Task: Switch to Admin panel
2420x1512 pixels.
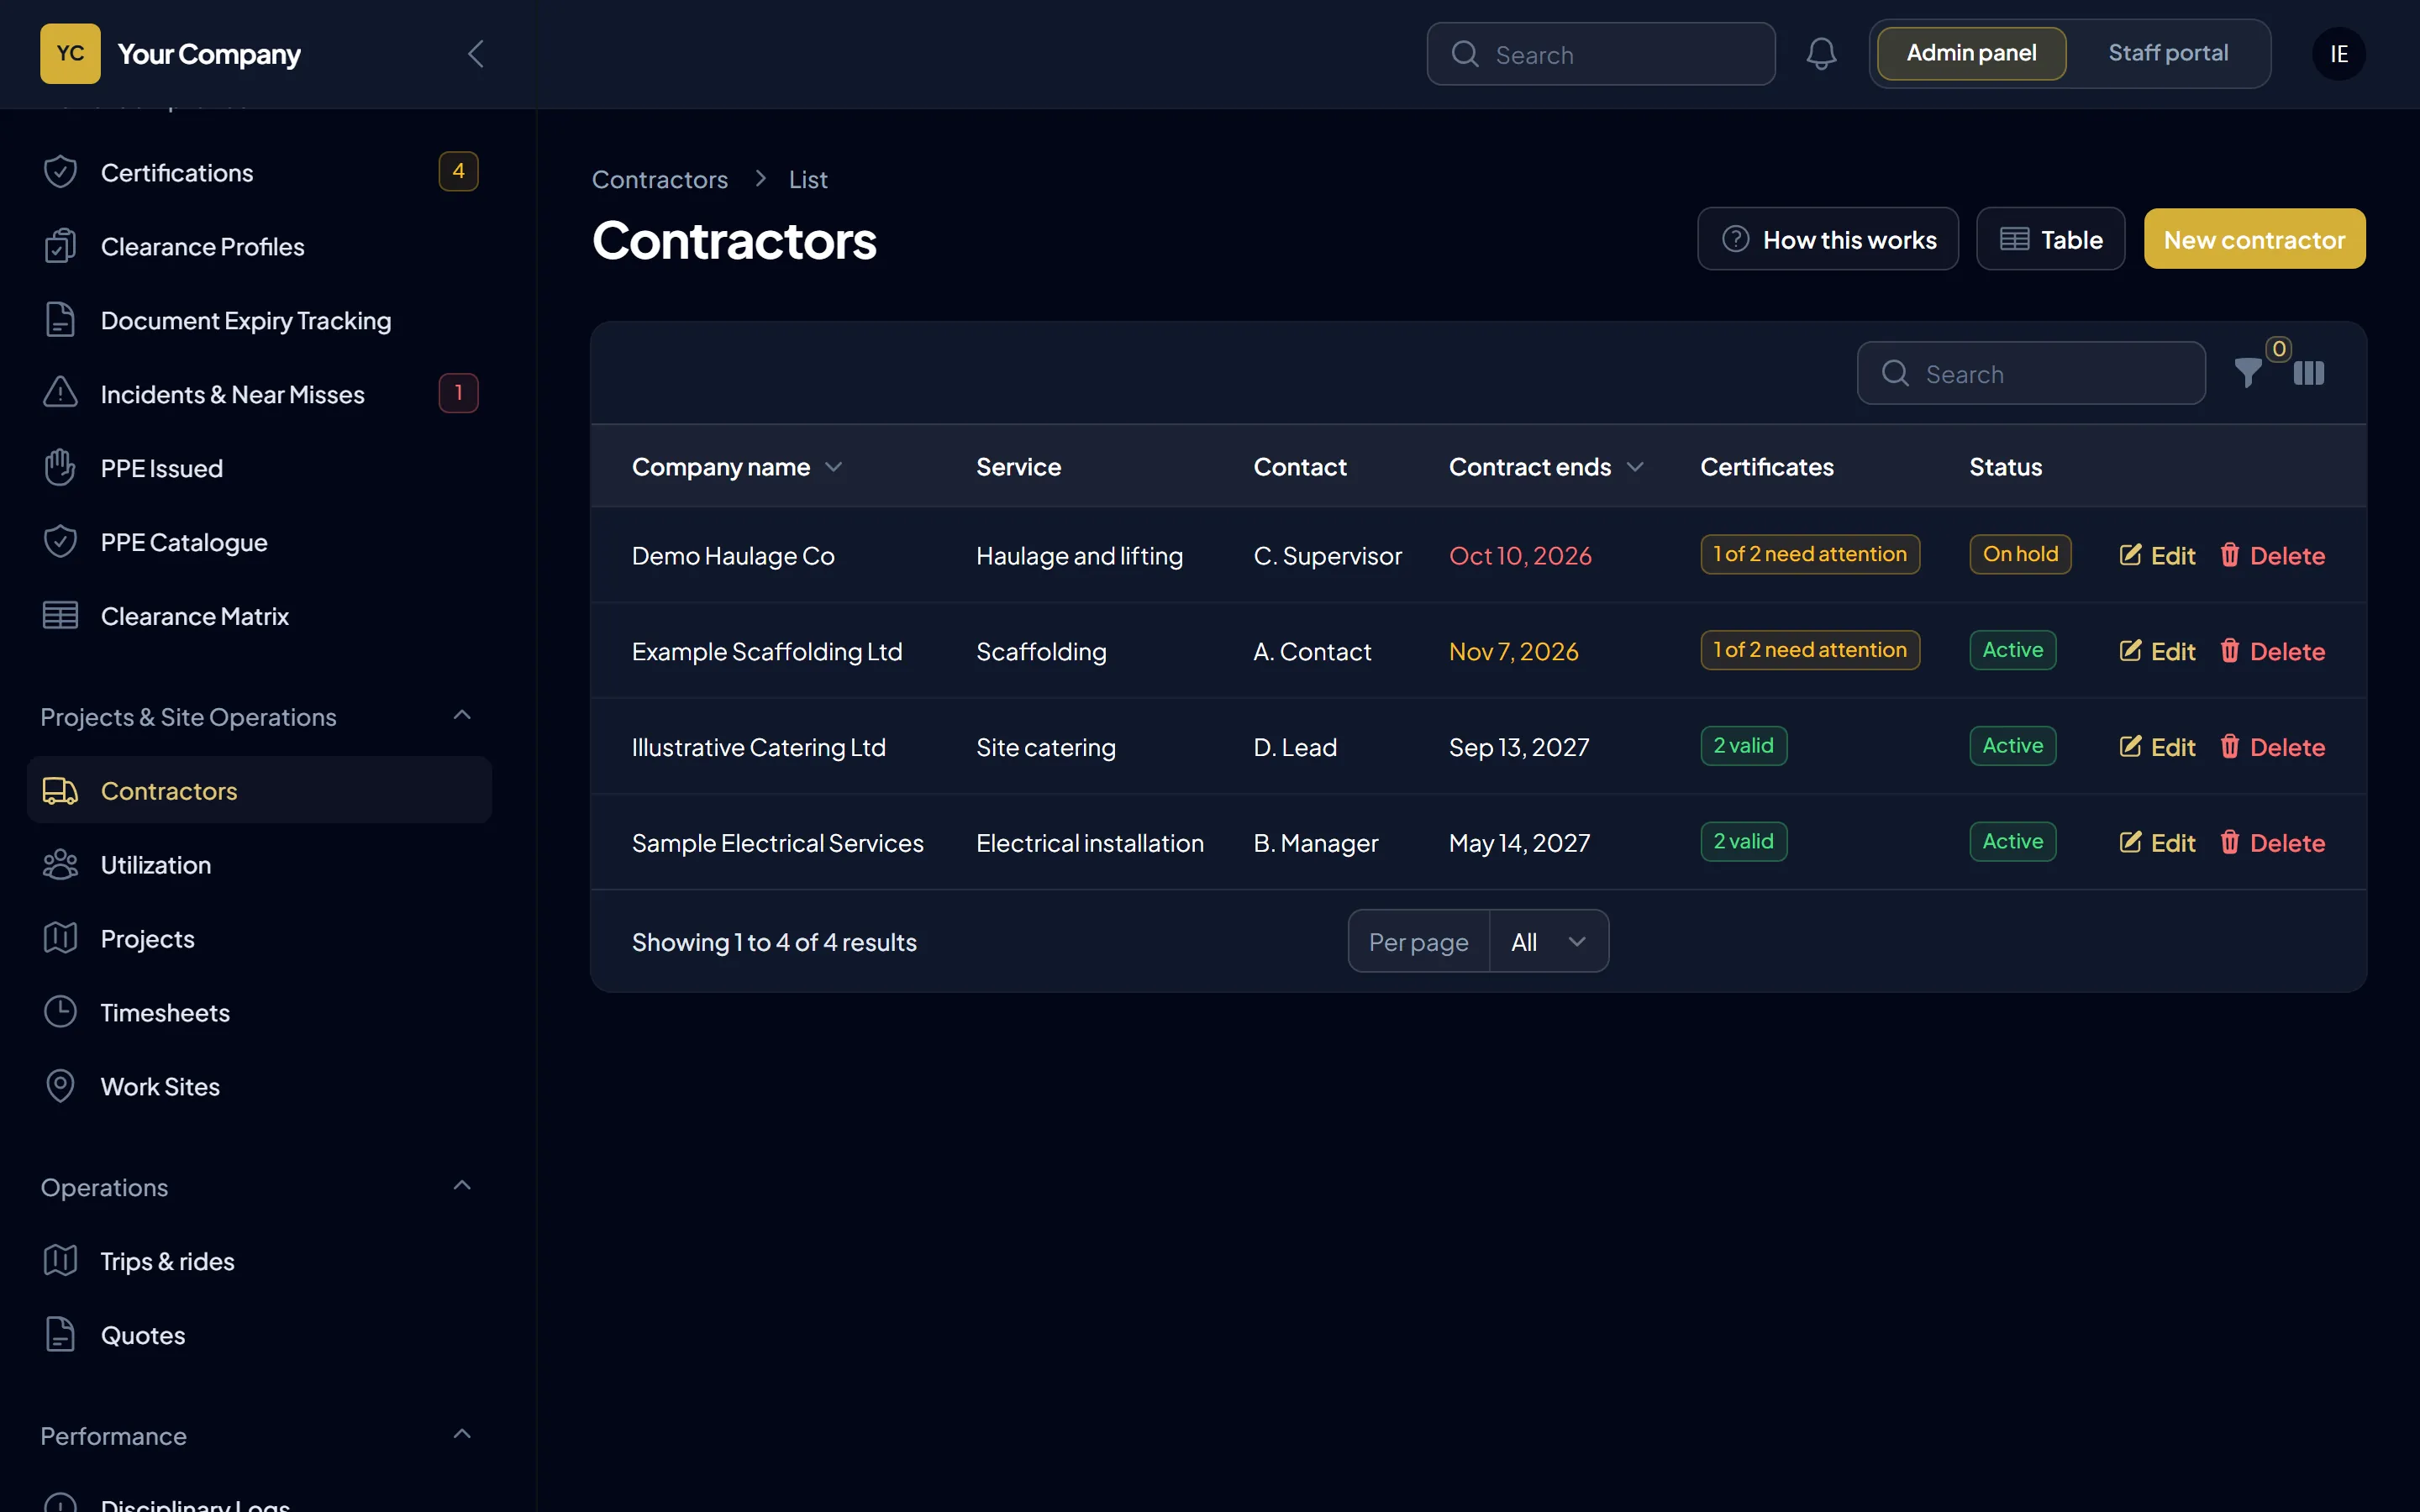Action: (1971, 53)
